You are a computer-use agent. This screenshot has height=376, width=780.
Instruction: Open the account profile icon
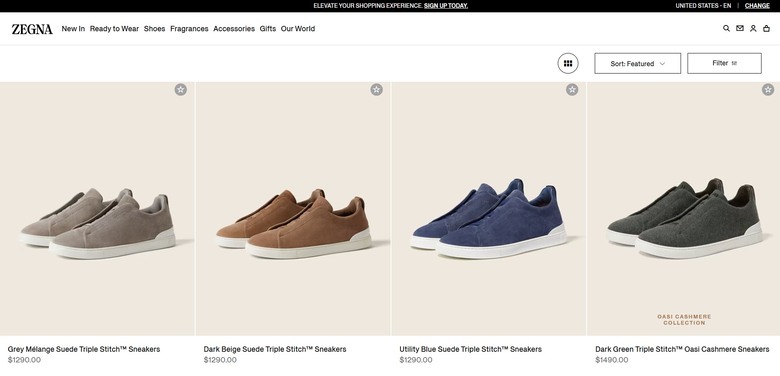(753, 28)
